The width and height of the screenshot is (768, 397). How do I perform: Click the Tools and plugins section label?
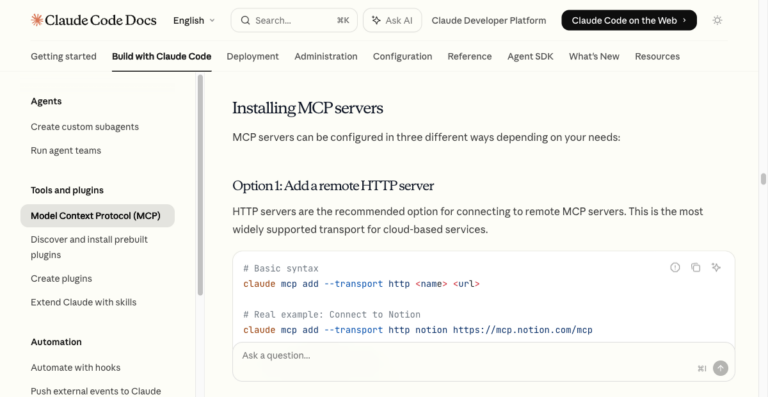67,190
